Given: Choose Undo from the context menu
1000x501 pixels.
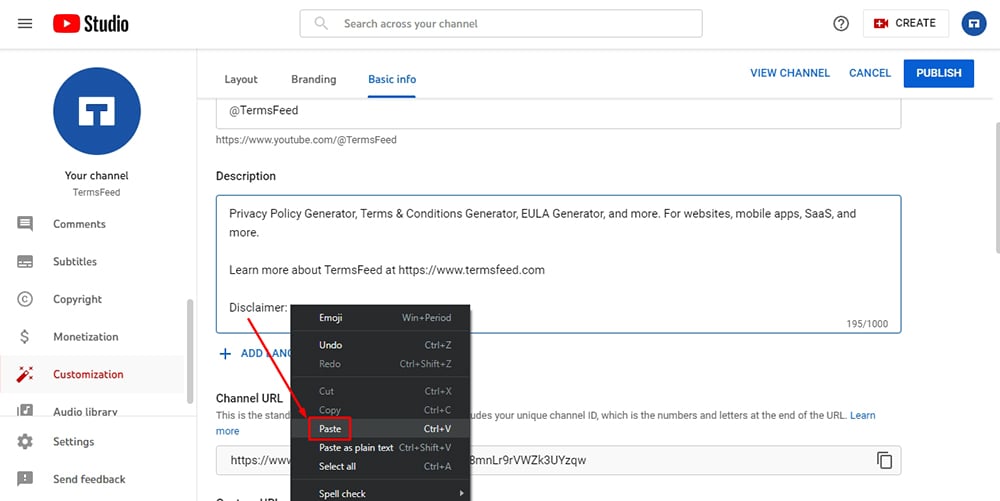Looking at the screenshot, I should 380,345.
